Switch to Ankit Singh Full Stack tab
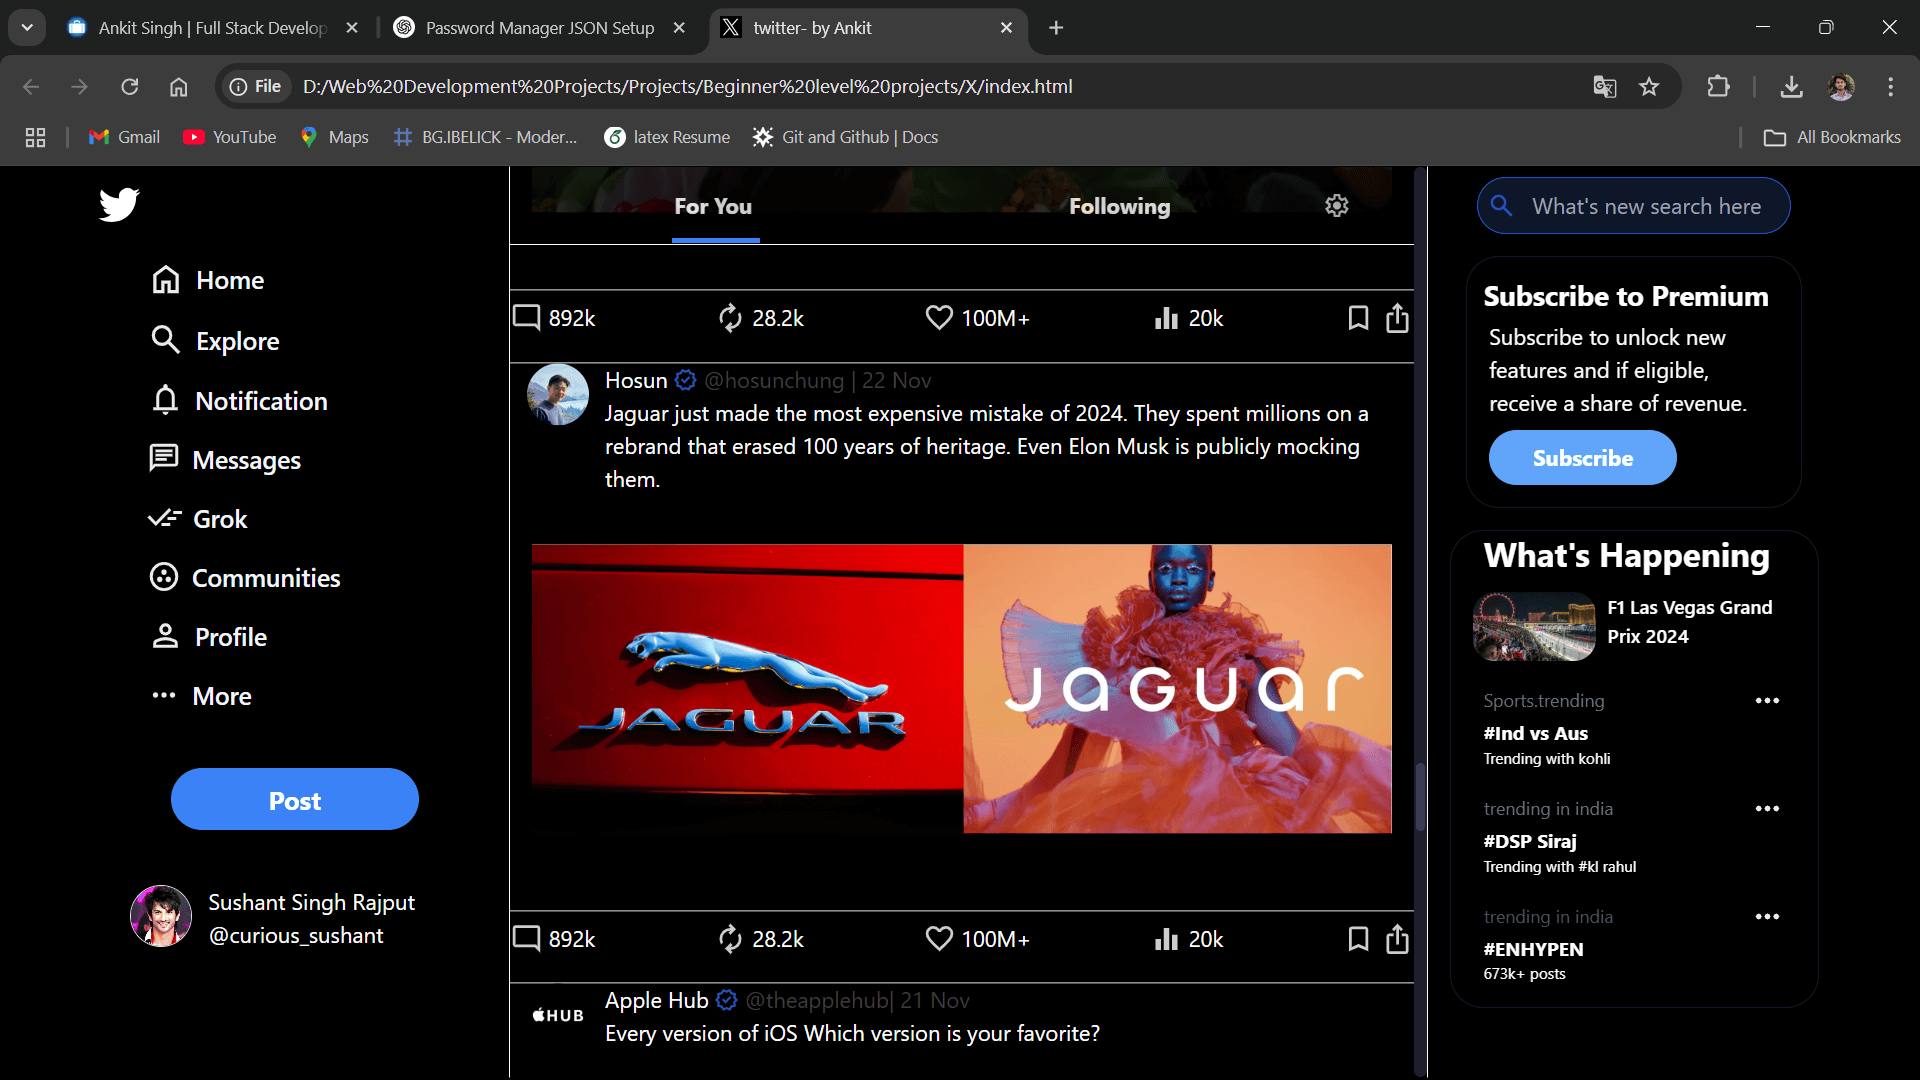This screenshot has width=1920, height=1080. 213,28
